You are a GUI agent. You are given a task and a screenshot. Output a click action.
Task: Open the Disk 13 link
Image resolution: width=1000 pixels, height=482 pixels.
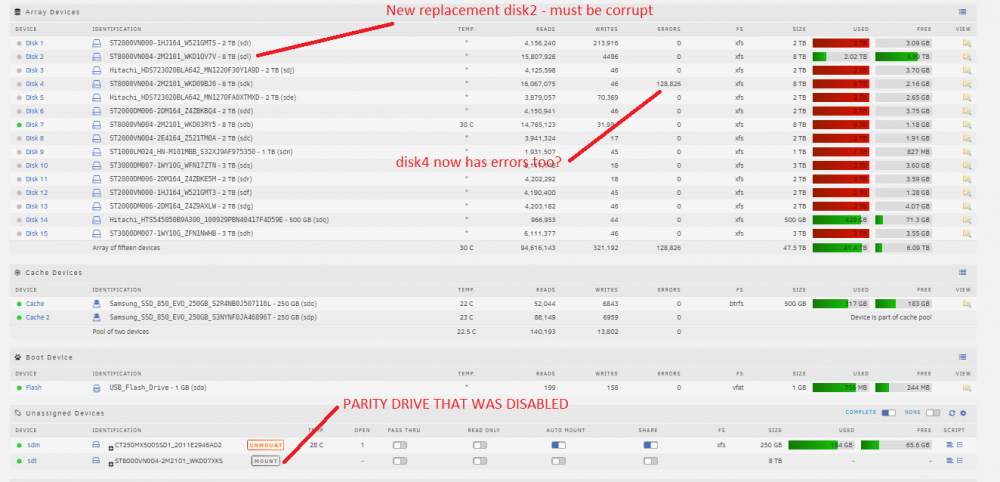click(36, 206)
